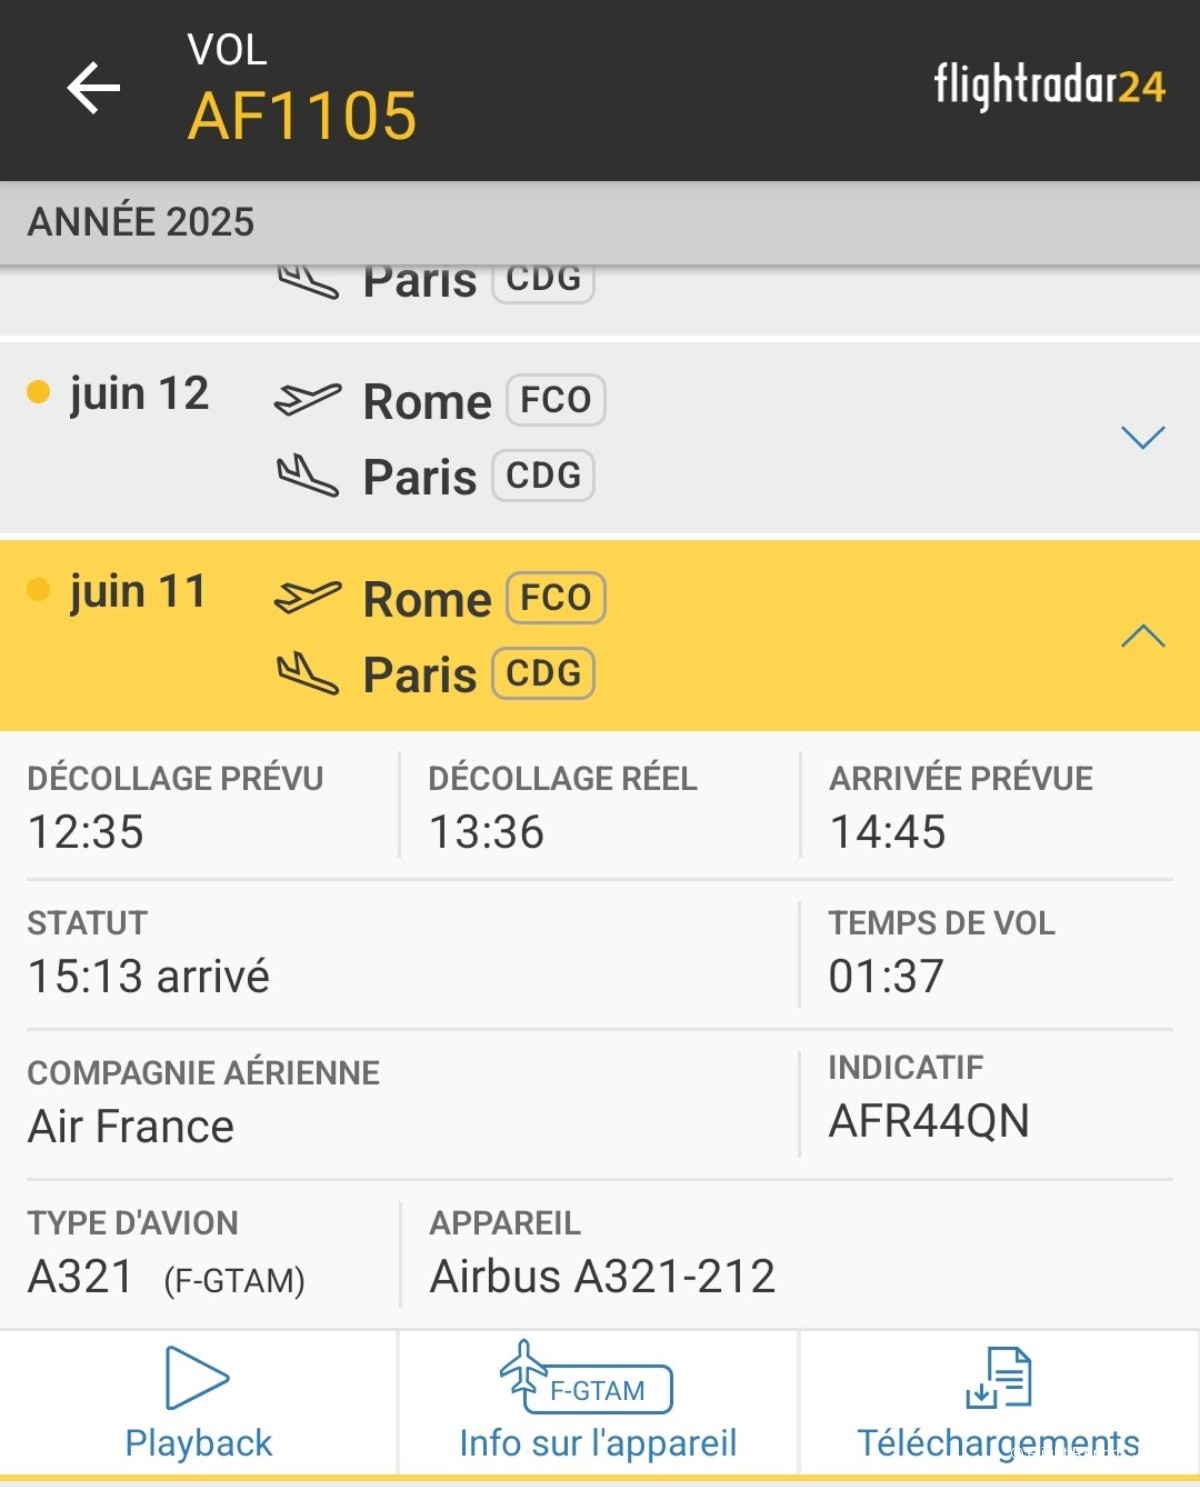Tap the AF1105 flight number title

click(x=302, y=115)
